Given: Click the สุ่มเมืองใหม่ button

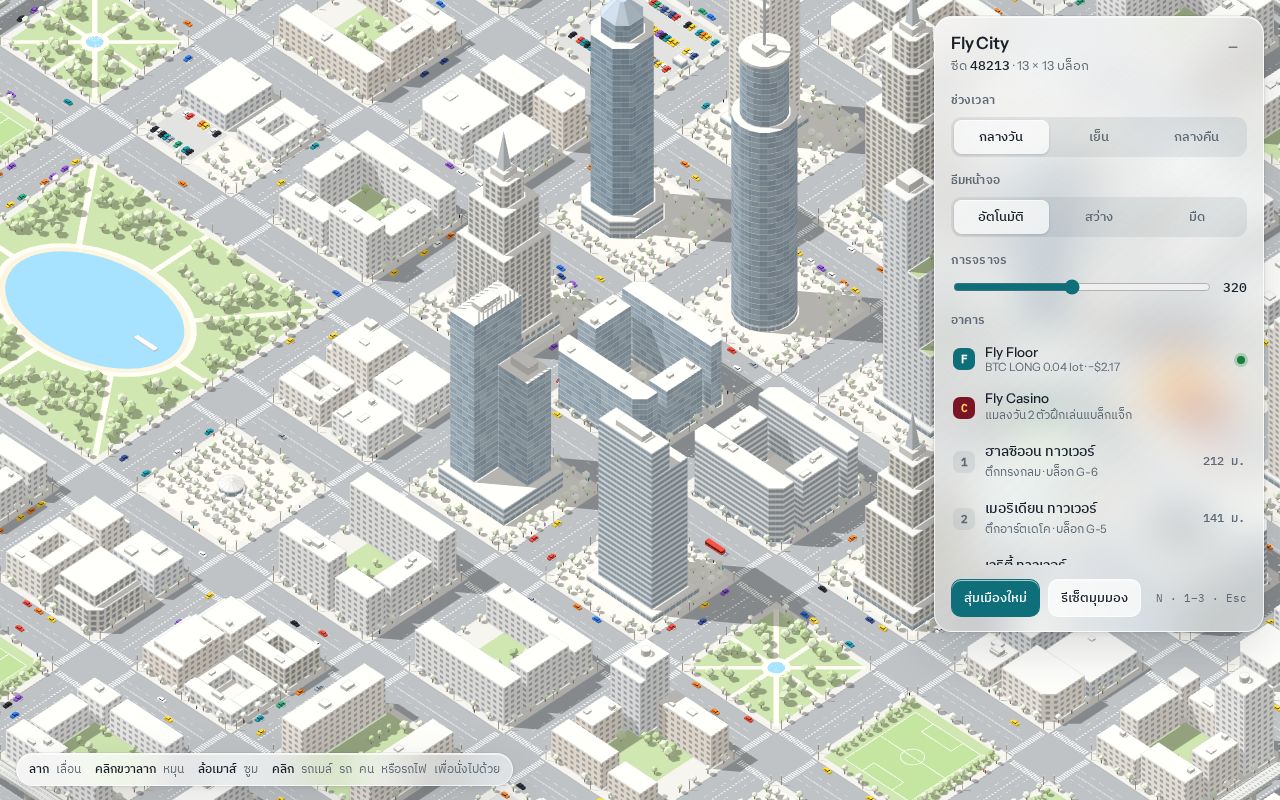Looking at the screenshot, I should coord(995,598).
